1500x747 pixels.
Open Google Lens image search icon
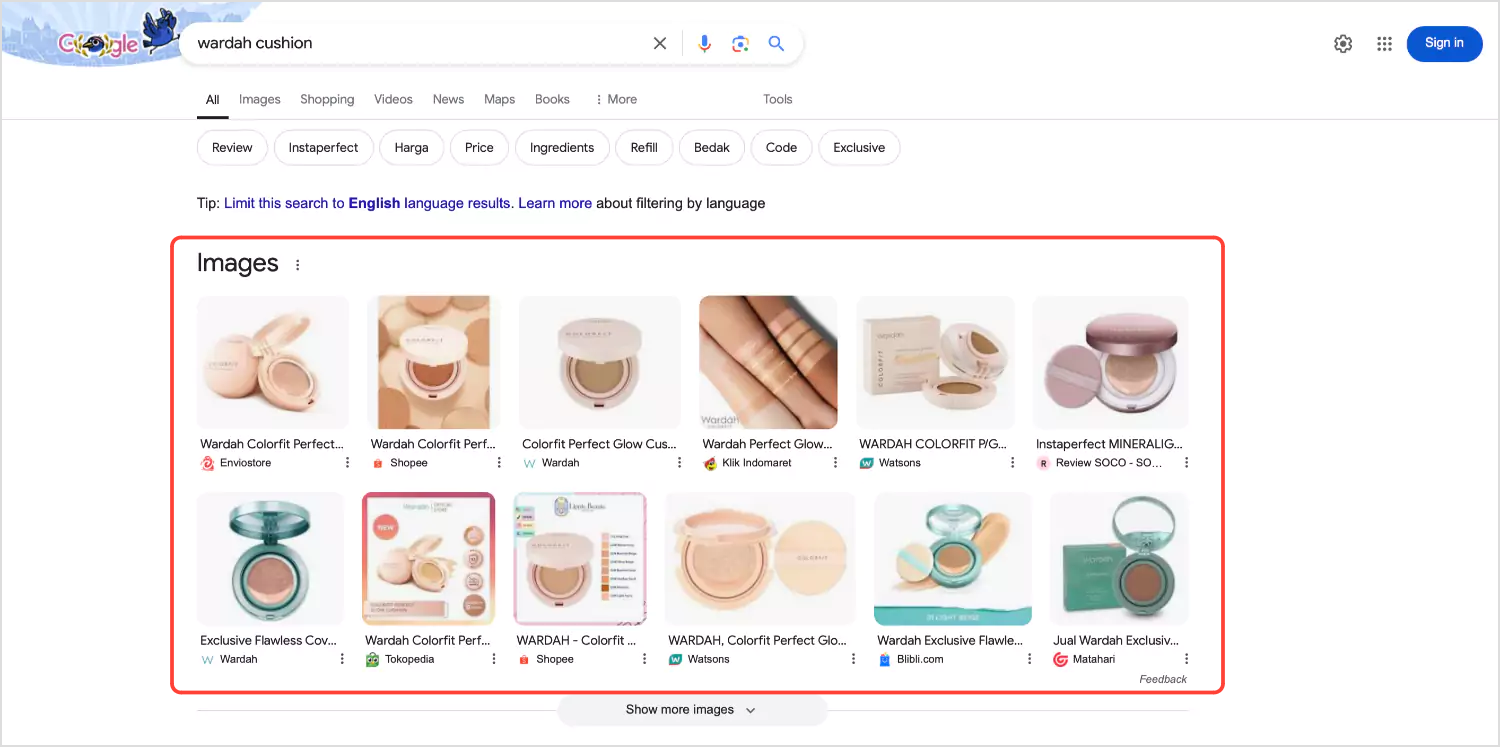pos(740,43)
